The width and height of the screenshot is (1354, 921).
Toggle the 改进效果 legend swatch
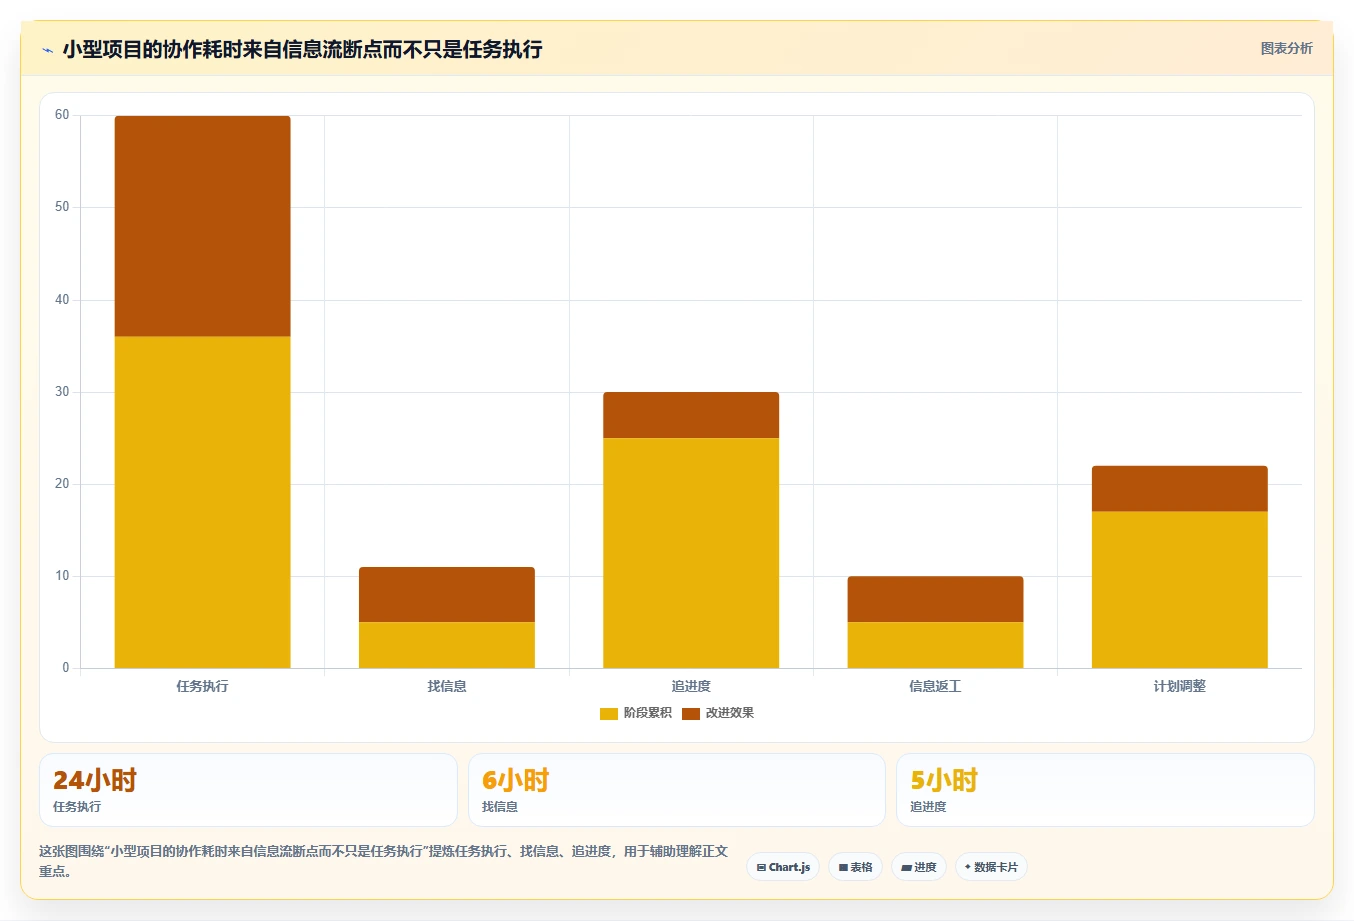[x=690, y=713]
